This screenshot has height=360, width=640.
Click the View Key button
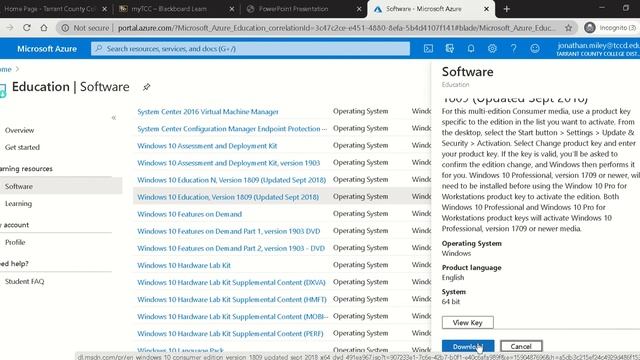467,322
